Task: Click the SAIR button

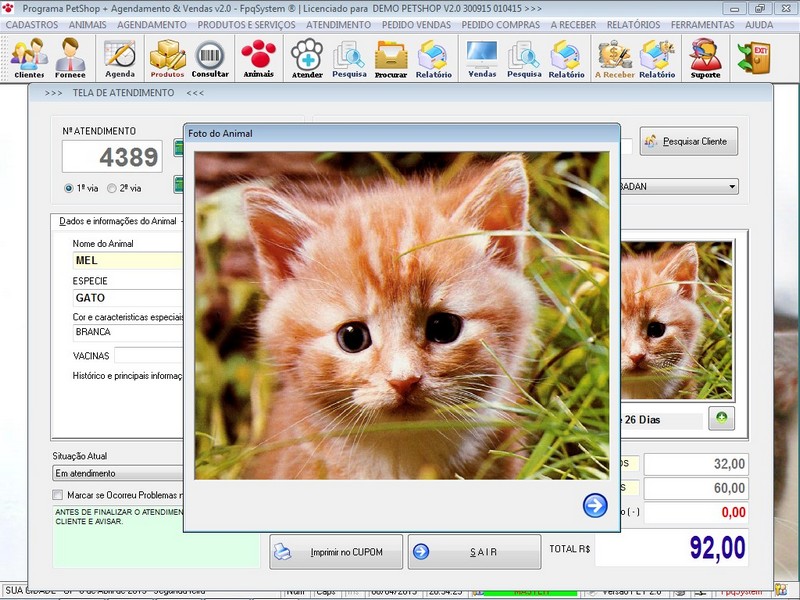Action: click(475, 552)
